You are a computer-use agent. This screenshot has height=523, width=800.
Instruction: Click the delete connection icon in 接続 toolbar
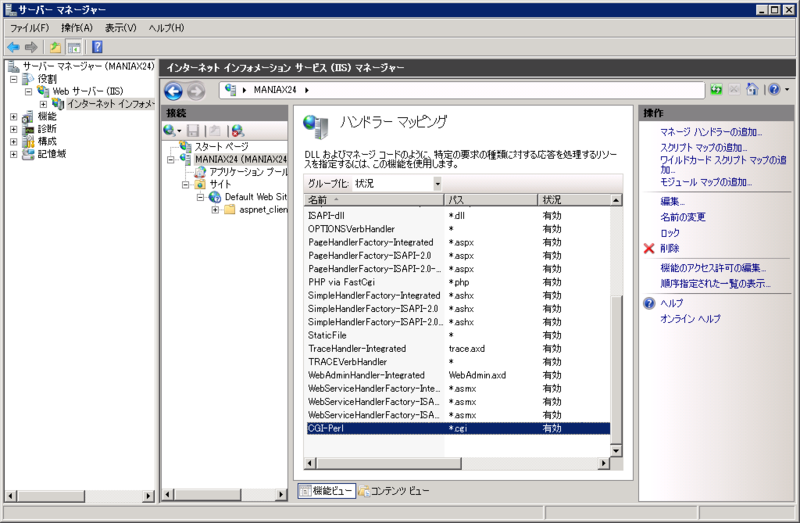click(237, 131)
